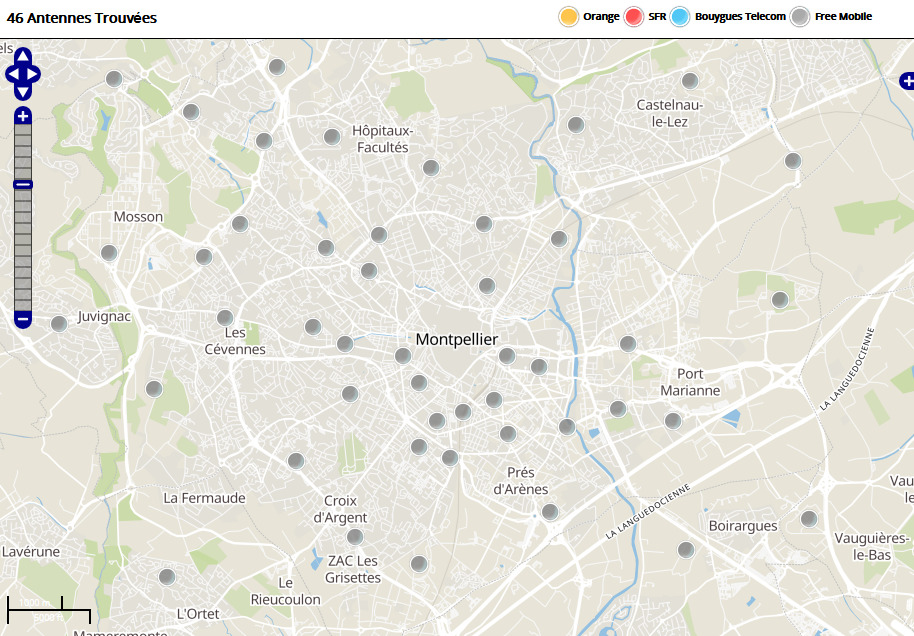914x636 pixels.
Task: Click the Free Mobile legend label
Action: (843, 17)
